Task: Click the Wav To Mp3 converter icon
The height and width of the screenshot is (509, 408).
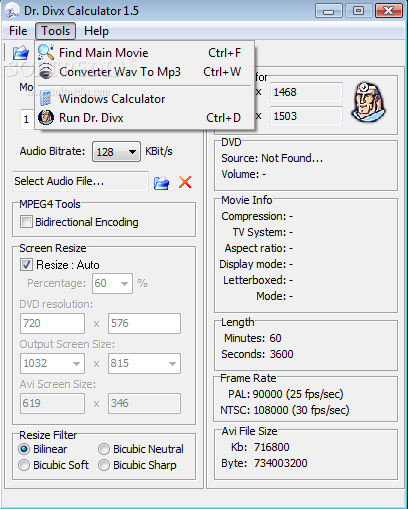Action: [46, 71]
